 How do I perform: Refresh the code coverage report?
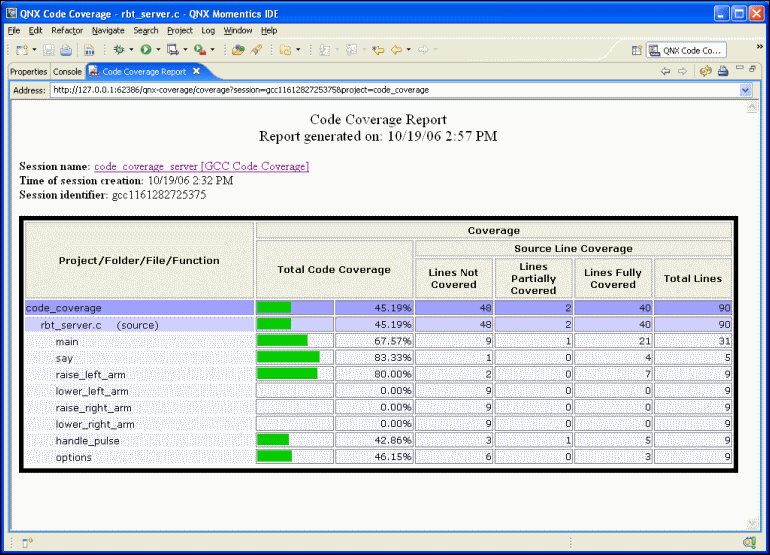(x=705, y=71)
